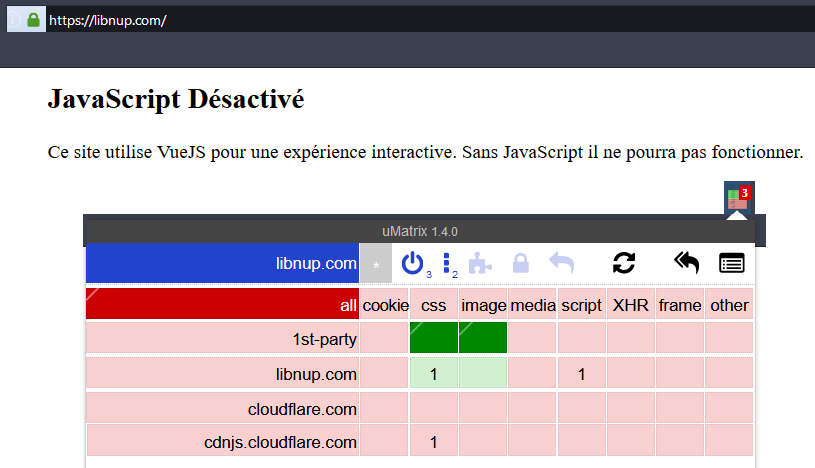The width and height of the screenshot is (815, 468).
Task: Reload the page with refresh icon
Action: click(624, 263)
